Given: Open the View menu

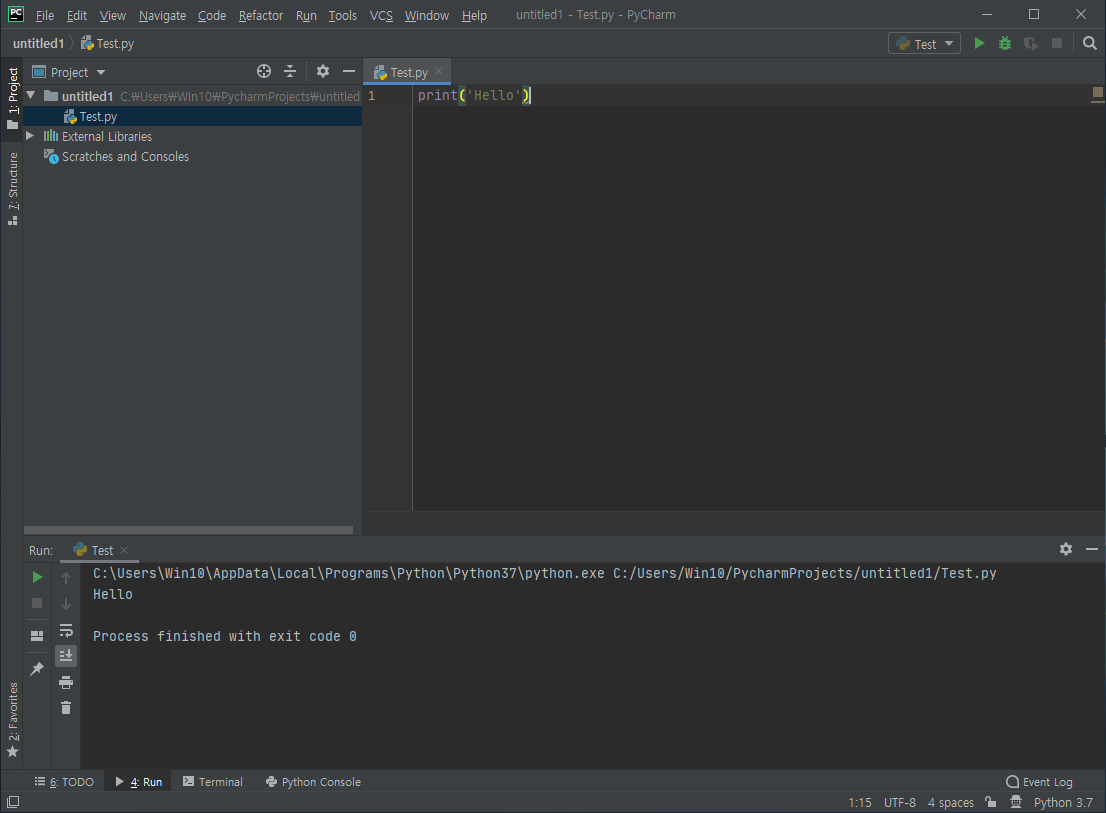Looking at the screenshot, I should [x=112, y=15].
